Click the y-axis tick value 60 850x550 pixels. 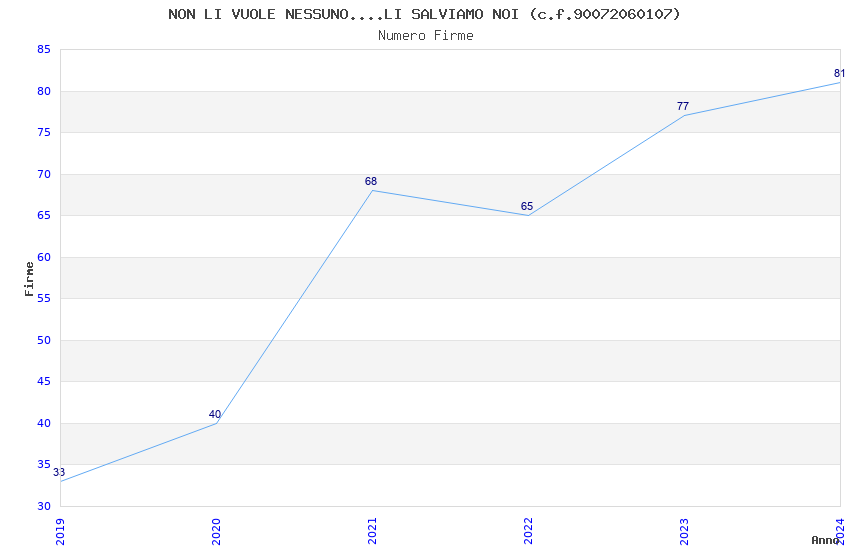click(44, 257)
